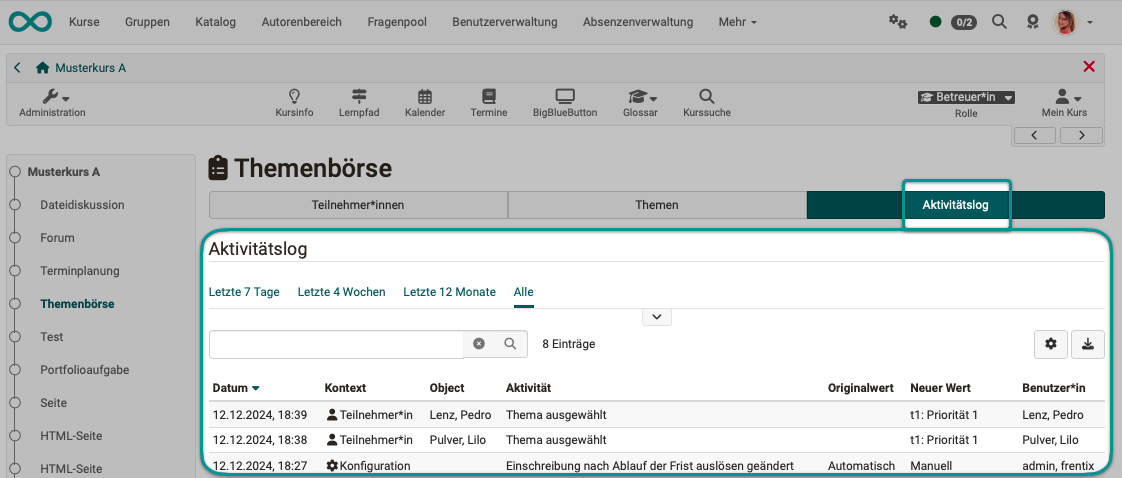Image resolution: width=1122 pixels, height=478 pixels.
Task: Open the global search magnifier
Action: (999, 21)
